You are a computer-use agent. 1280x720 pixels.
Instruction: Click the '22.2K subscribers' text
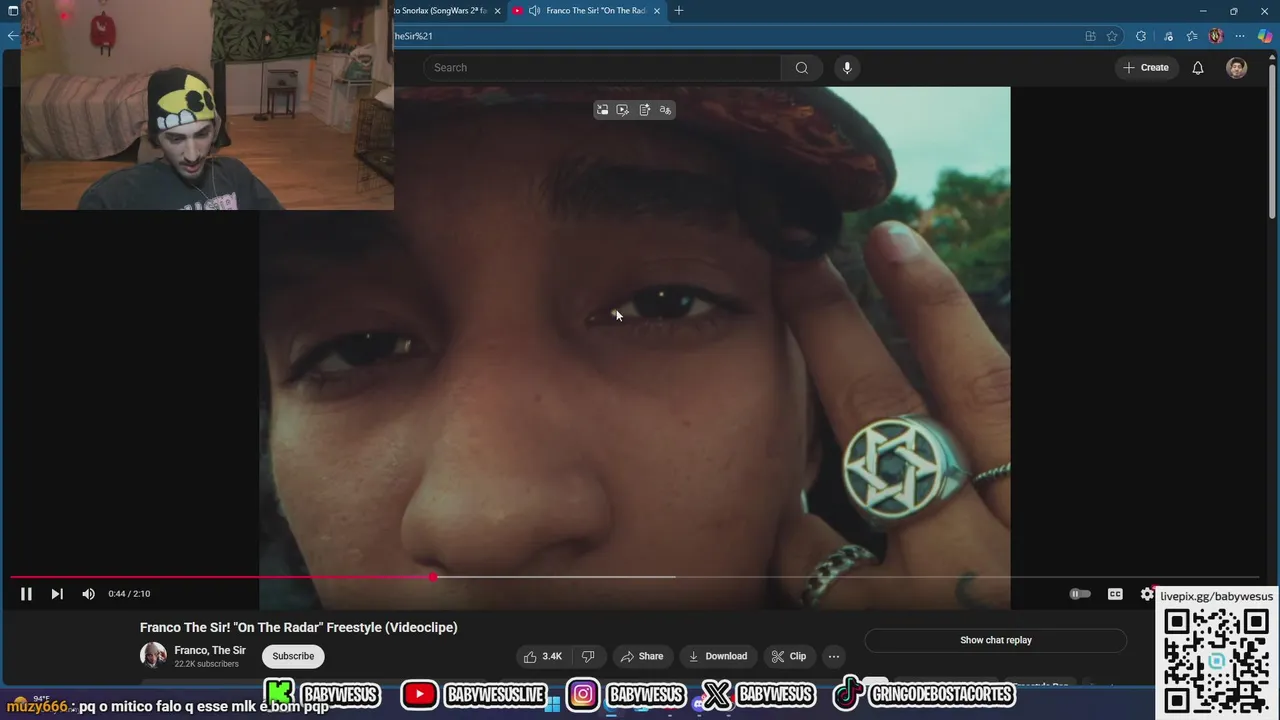(x=206, y=664)
